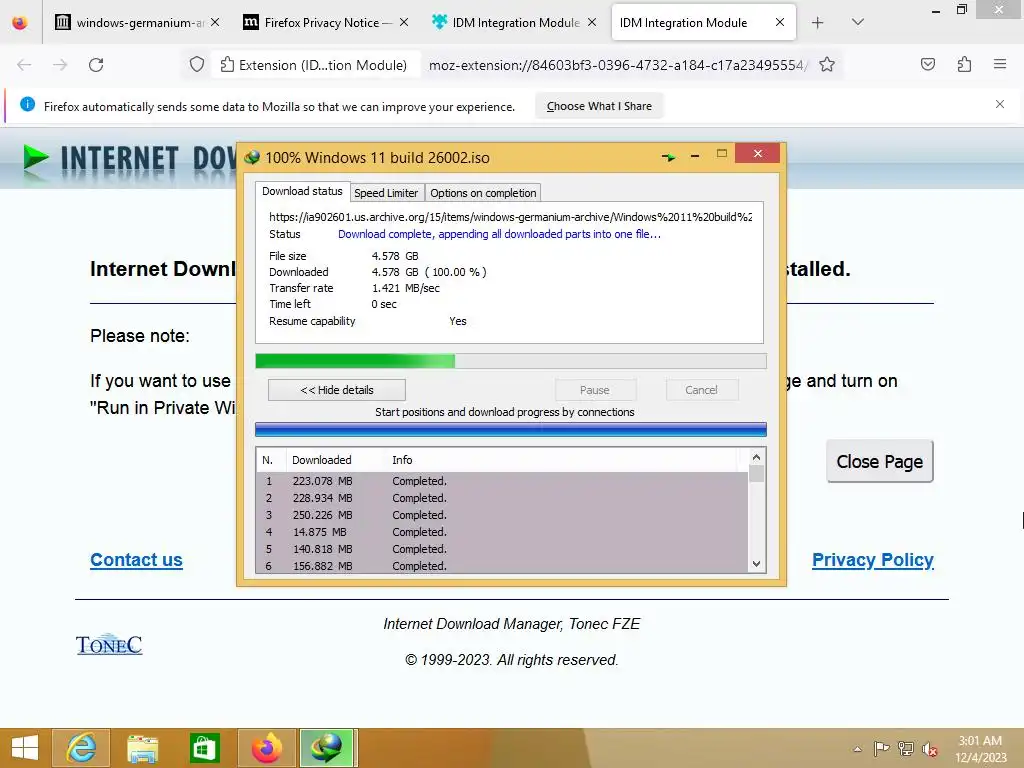Image resolution: width=1024 pixels, height=768 pixels.
Task: Go forward to next page
Action: (60, 65)
